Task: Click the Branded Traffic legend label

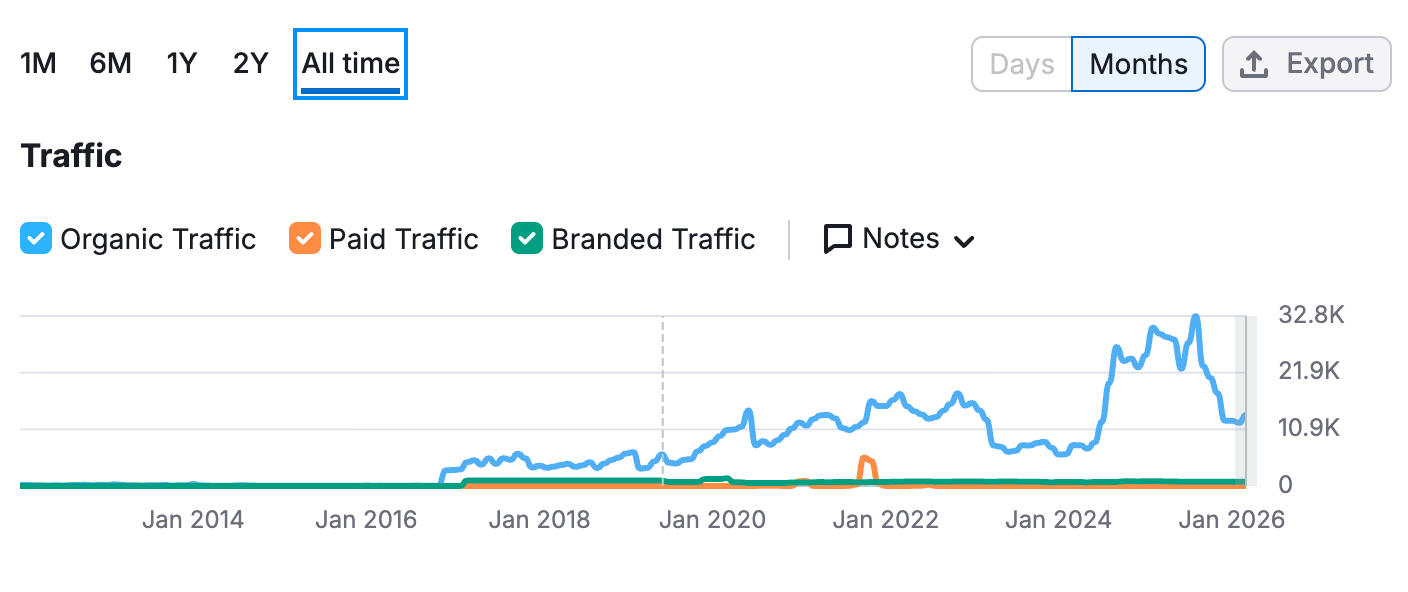Action: point(653,240)
